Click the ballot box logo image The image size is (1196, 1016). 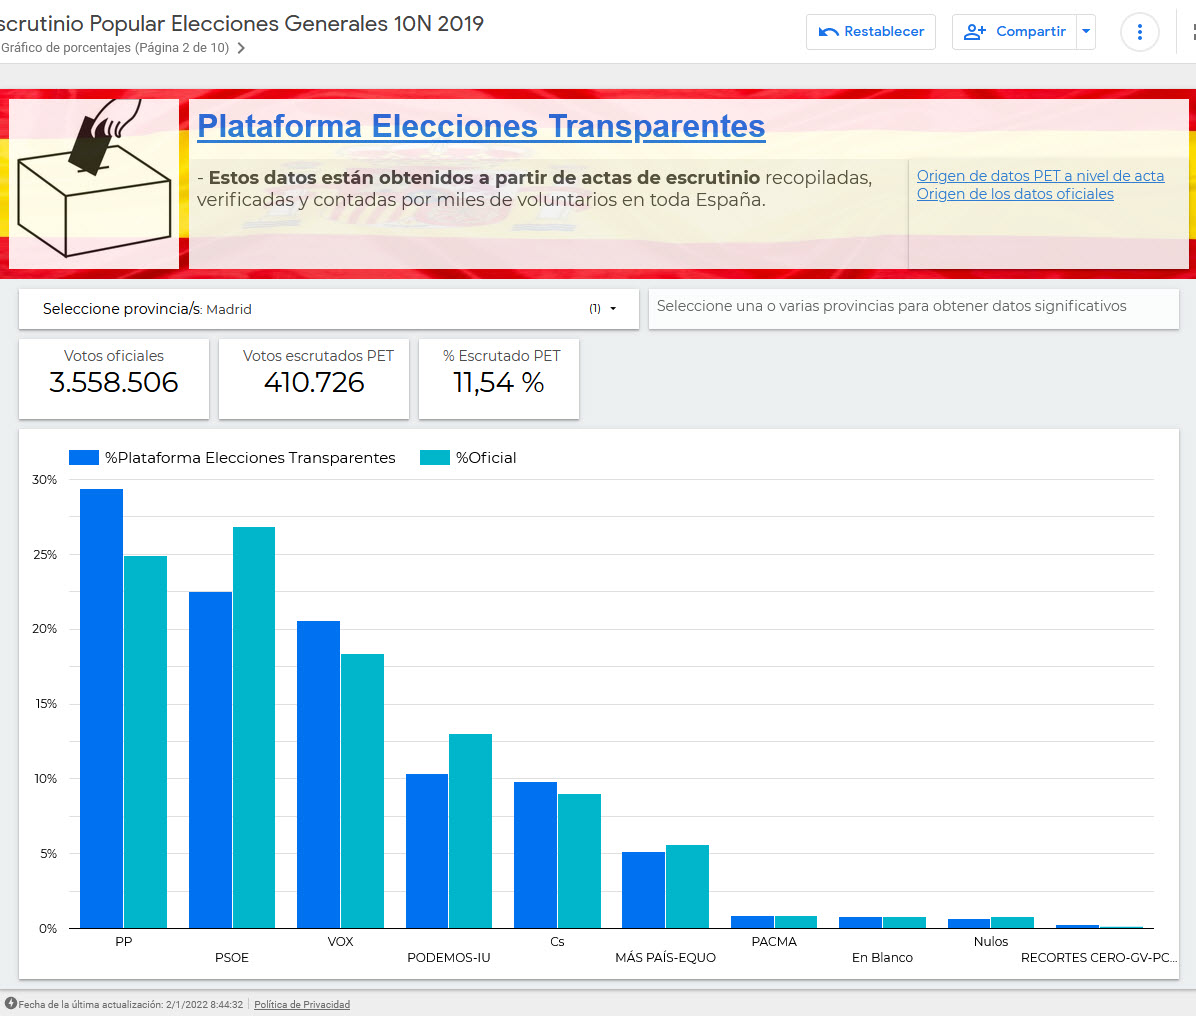[95, 184]
